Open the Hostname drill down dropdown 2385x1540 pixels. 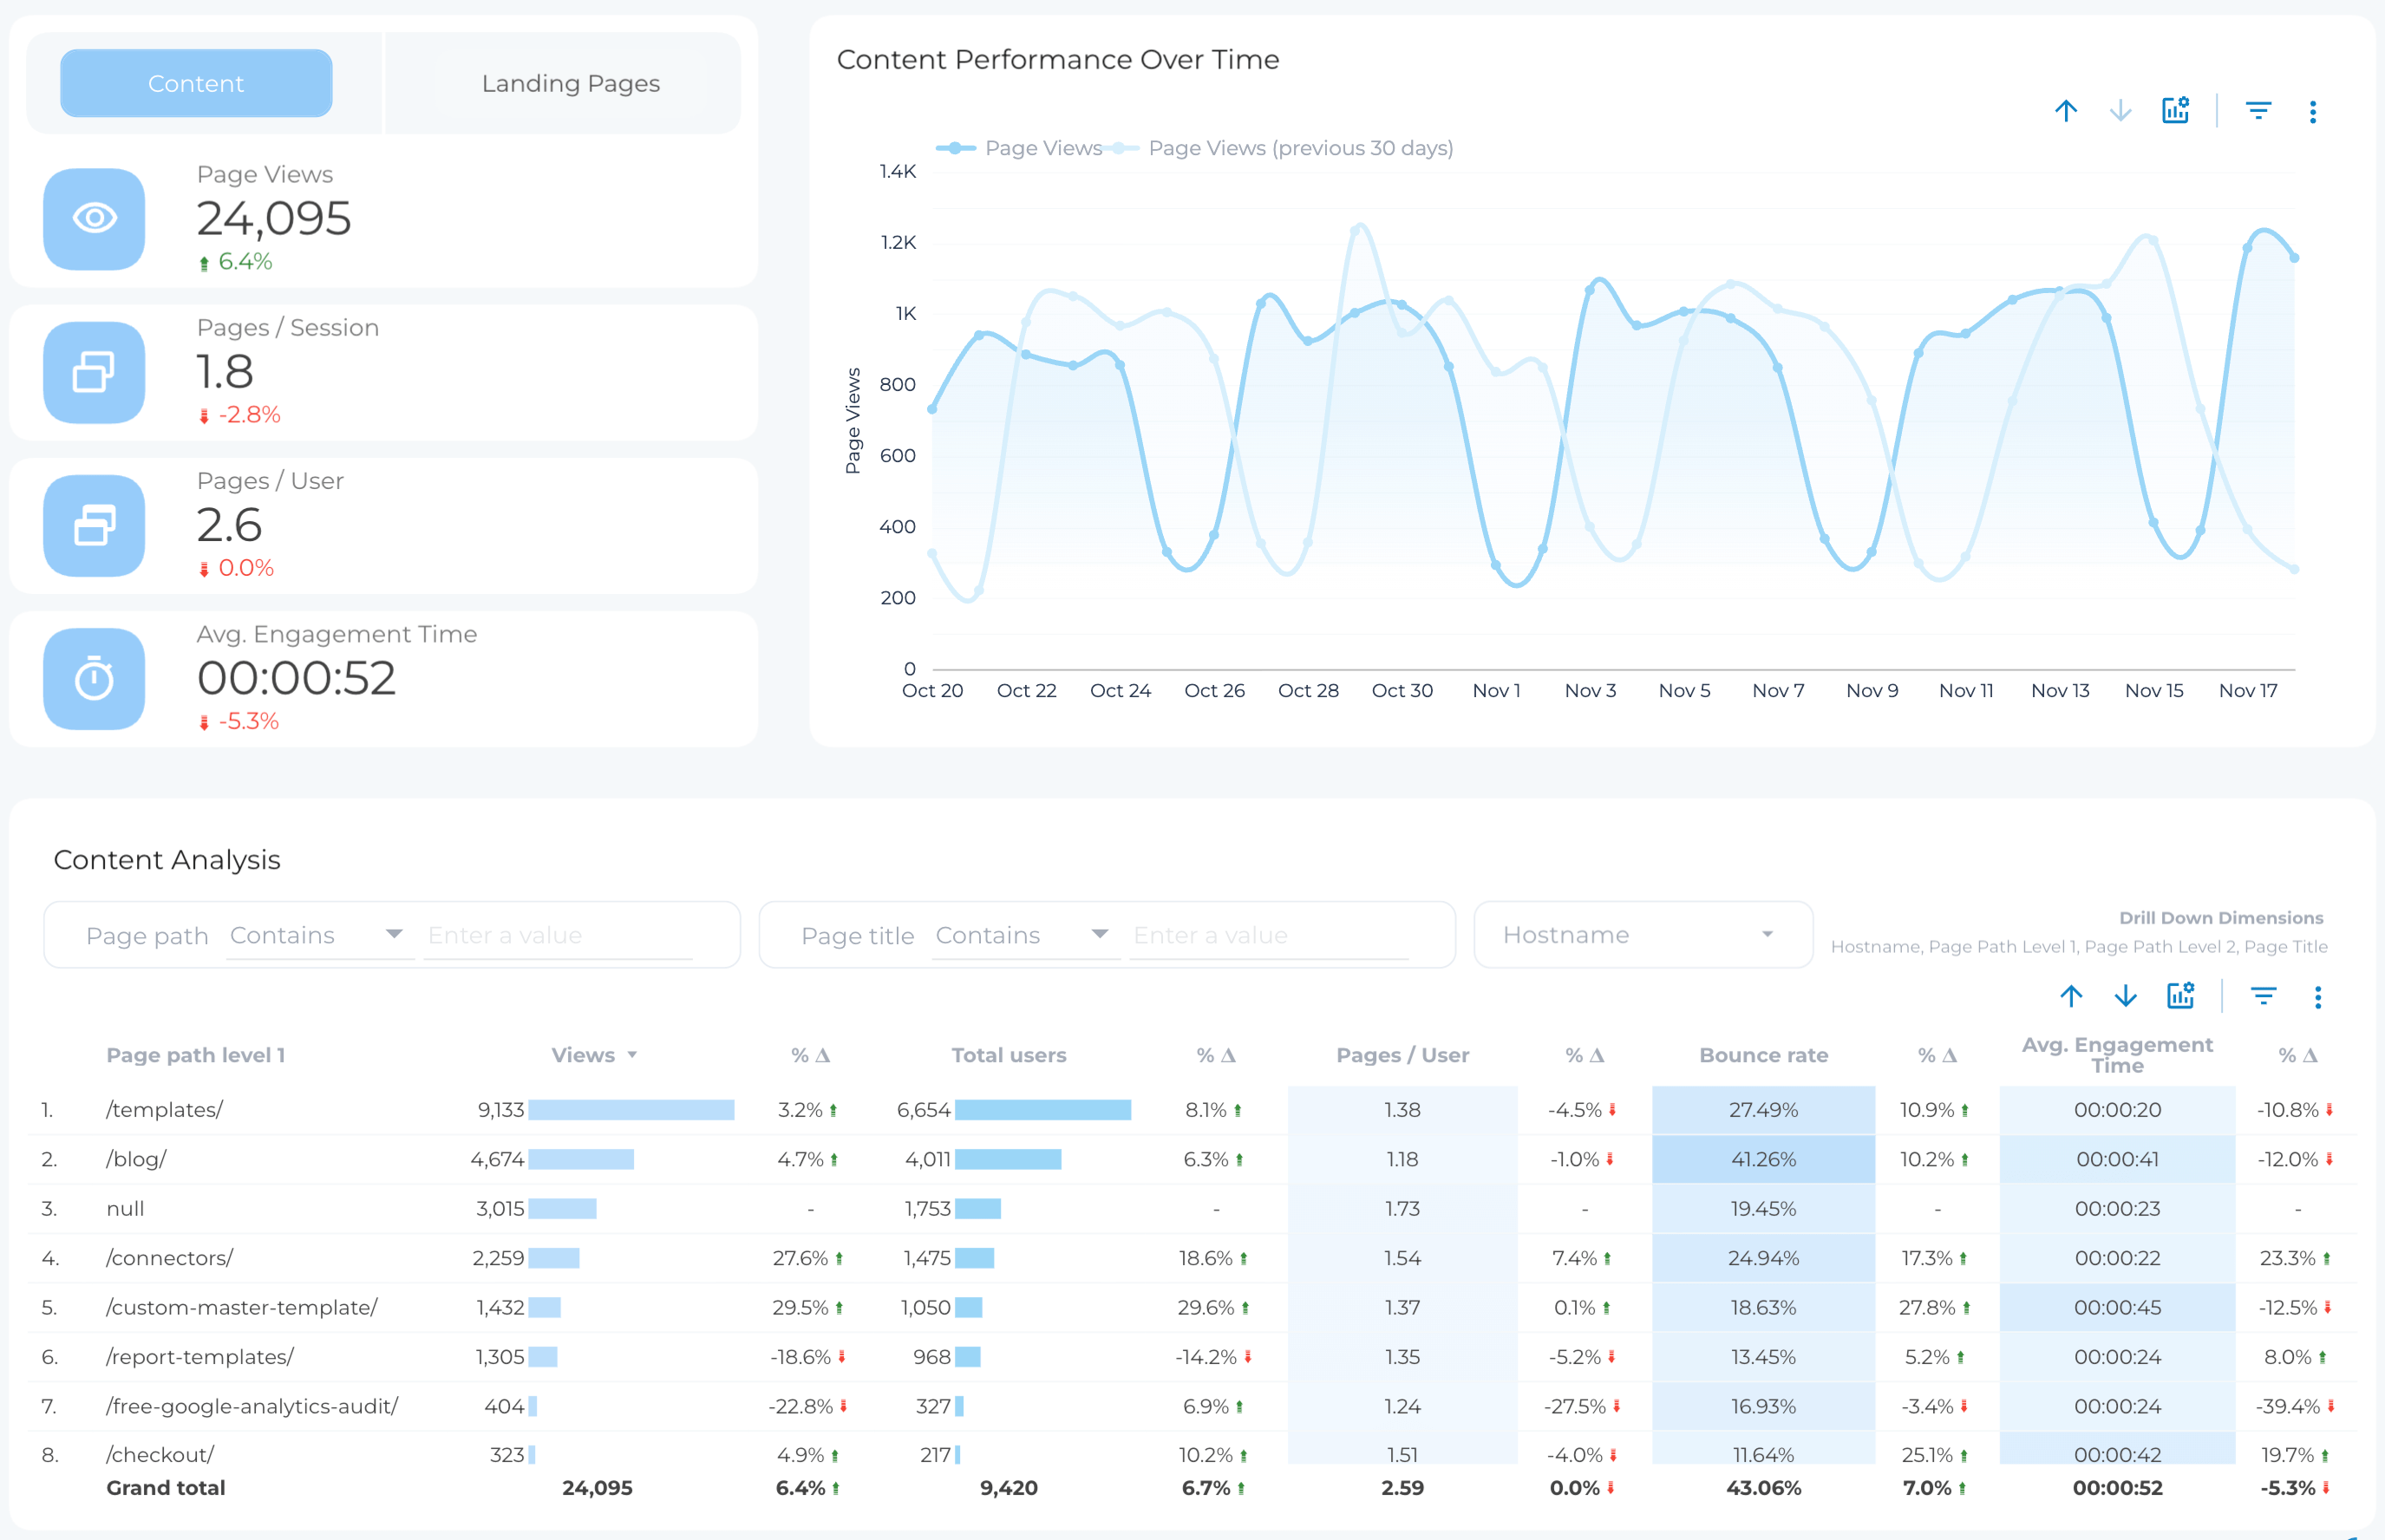click(x=1641, y=934)
